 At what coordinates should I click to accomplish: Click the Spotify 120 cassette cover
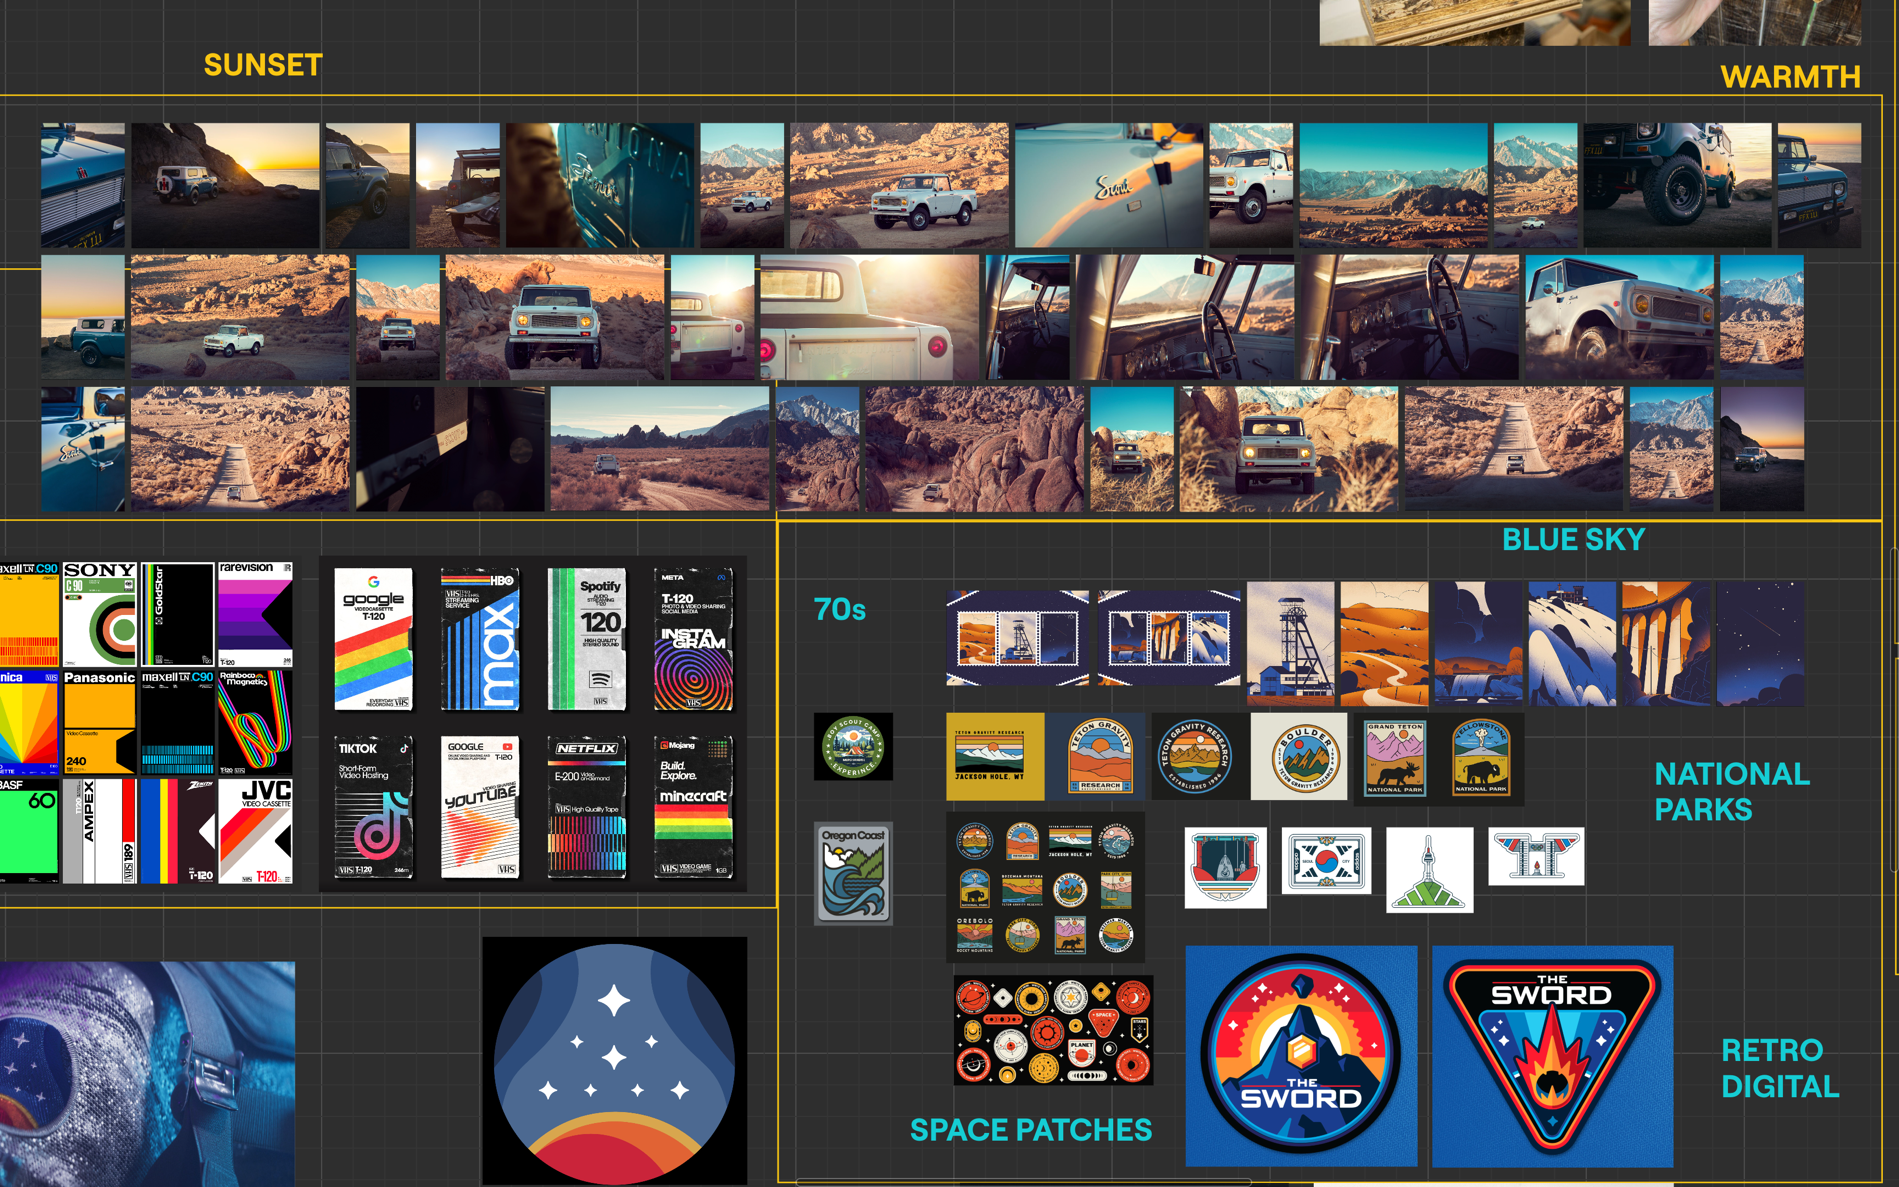(x=587, y=639)
